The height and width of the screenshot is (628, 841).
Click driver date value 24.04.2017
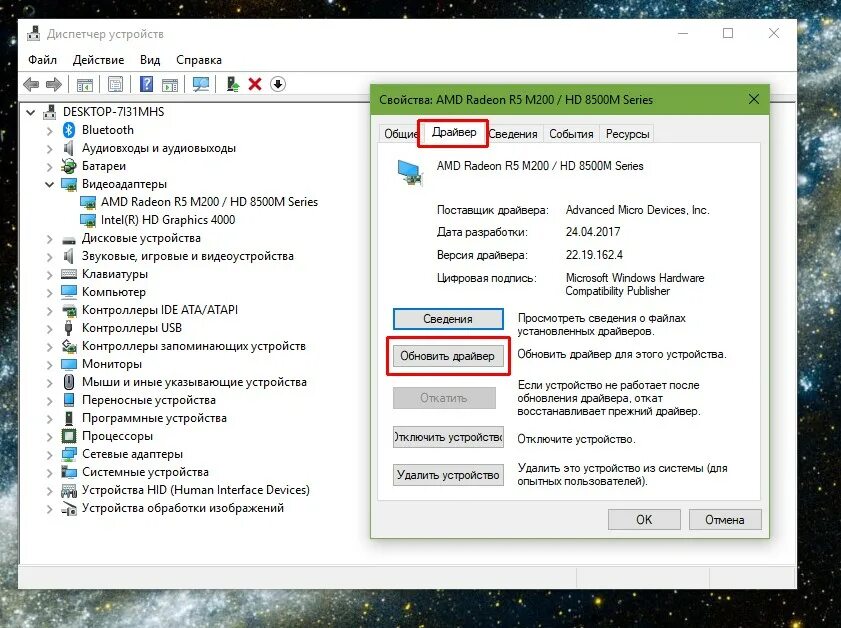click(593, 232)
